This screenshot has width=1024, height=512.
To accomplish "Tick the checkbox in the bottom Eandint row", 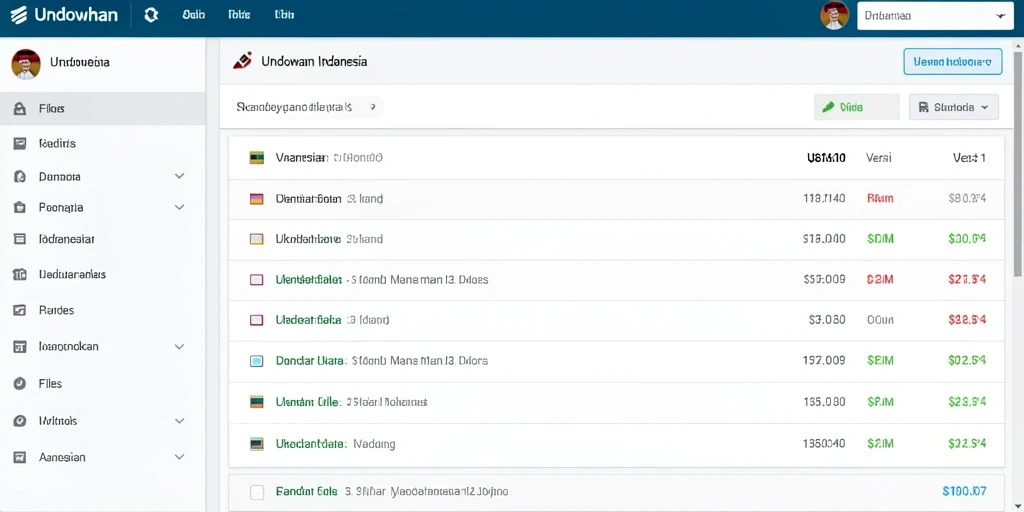I will pyautogui.click(x=257, y=492).
